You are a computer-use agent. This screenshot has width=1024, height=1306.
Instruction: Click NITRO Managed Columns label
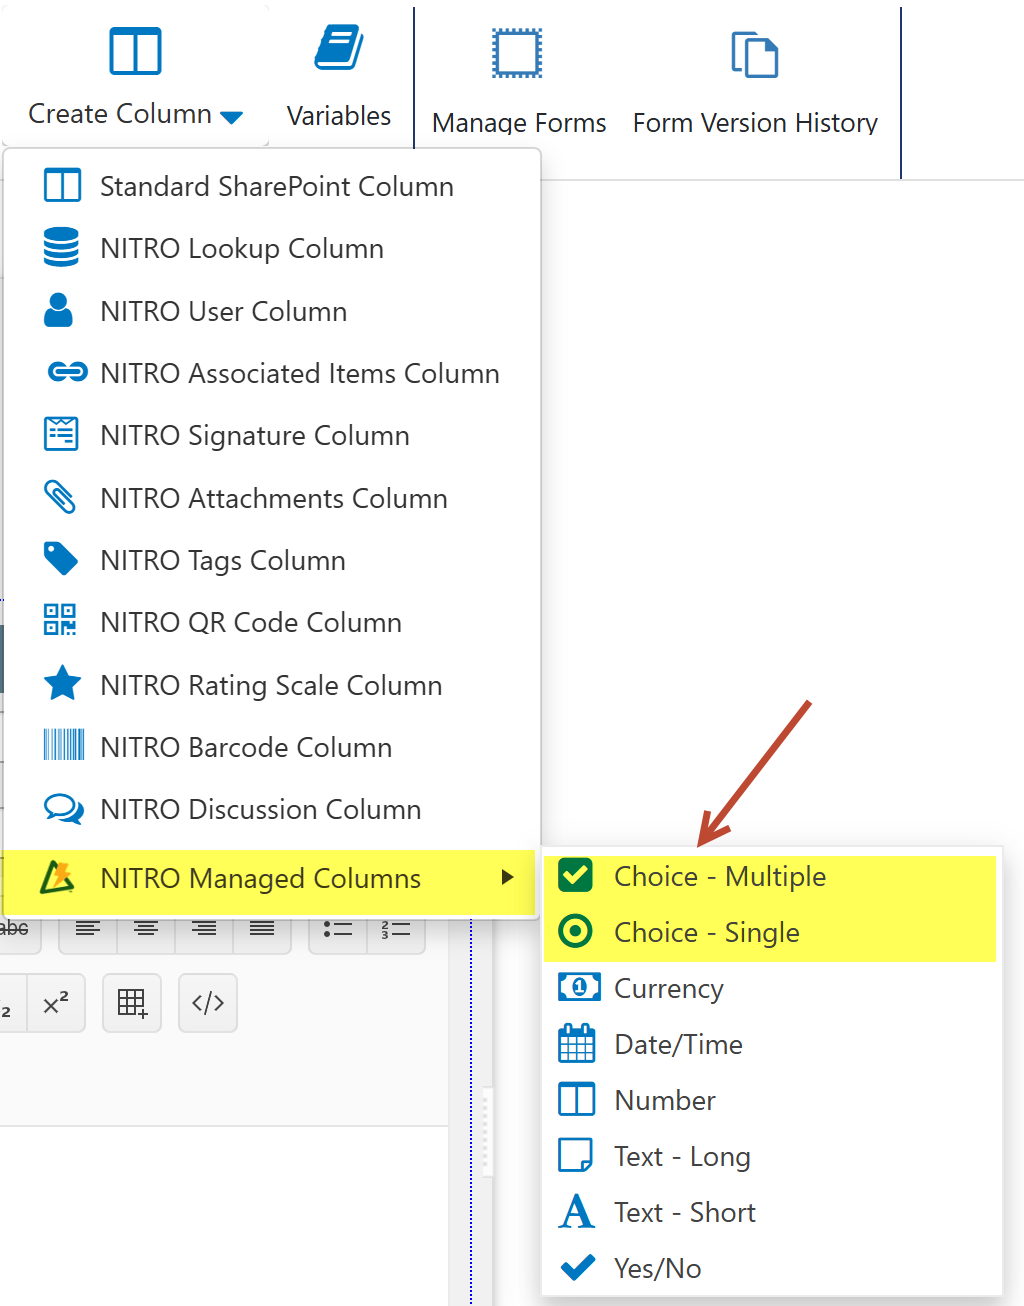pos(261,878)
